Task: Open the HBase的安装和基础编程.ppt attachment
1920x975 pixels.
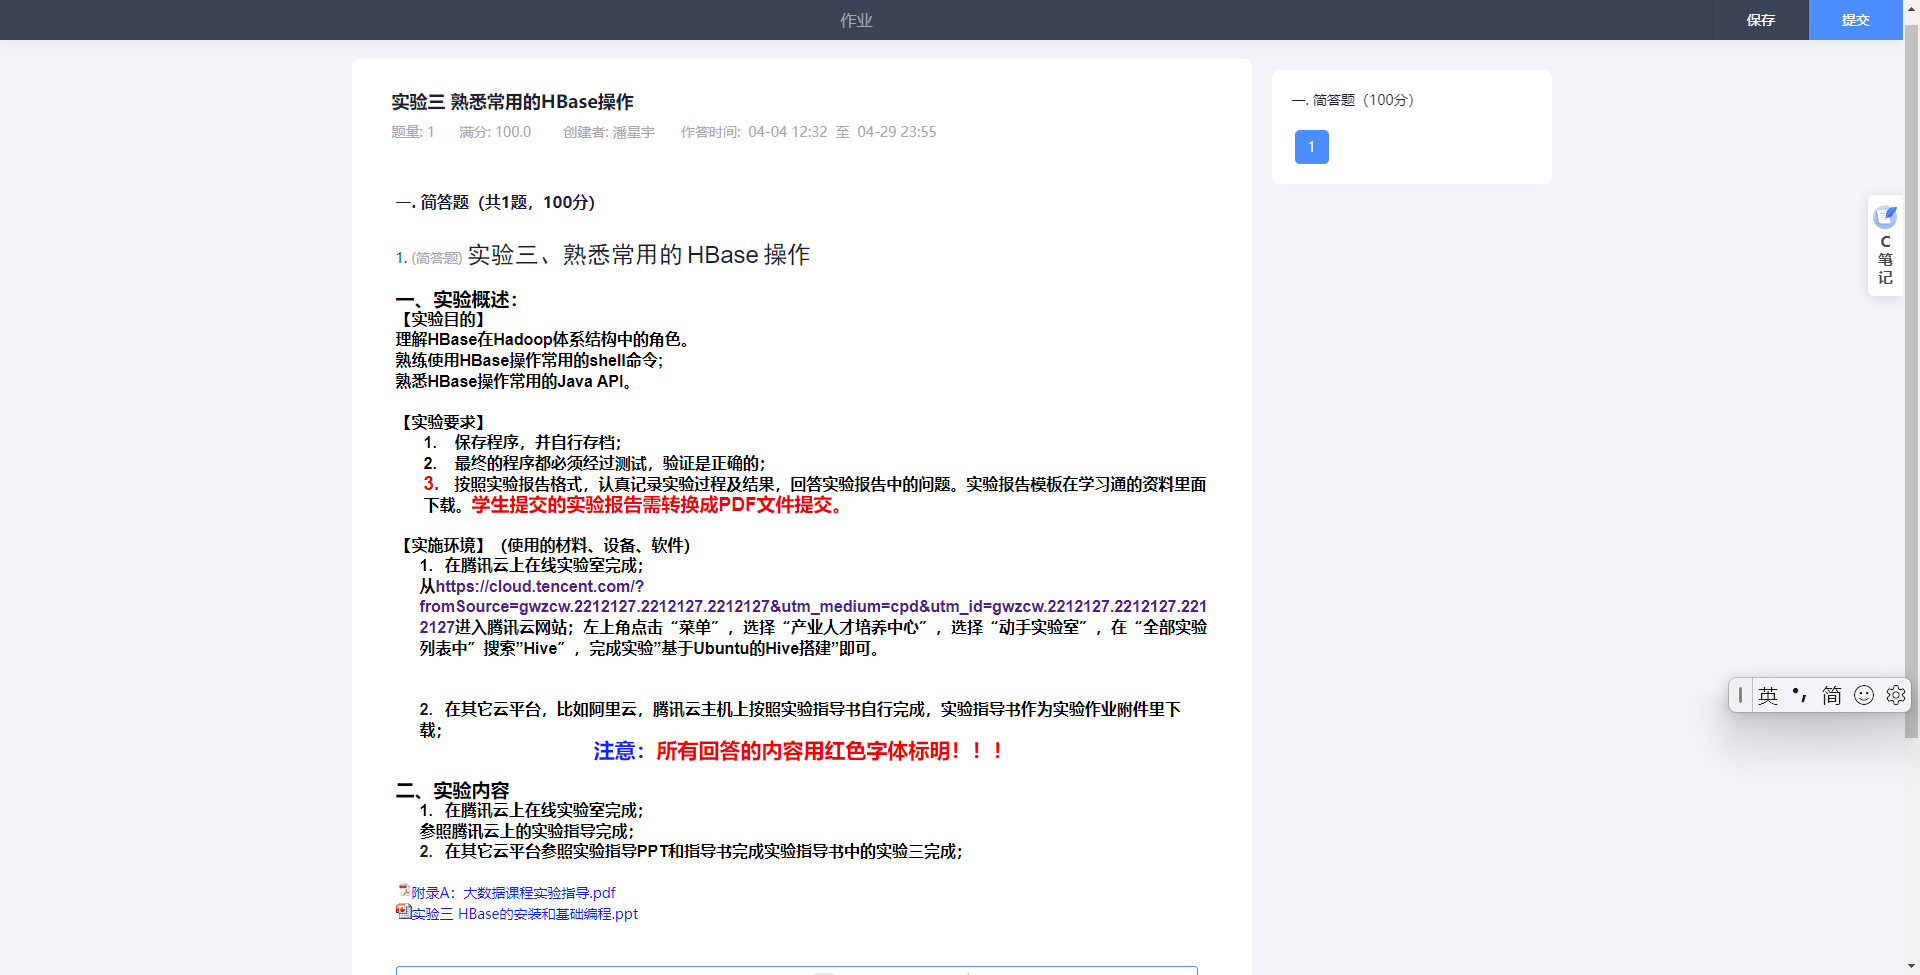Action: (x=524, y=914)
